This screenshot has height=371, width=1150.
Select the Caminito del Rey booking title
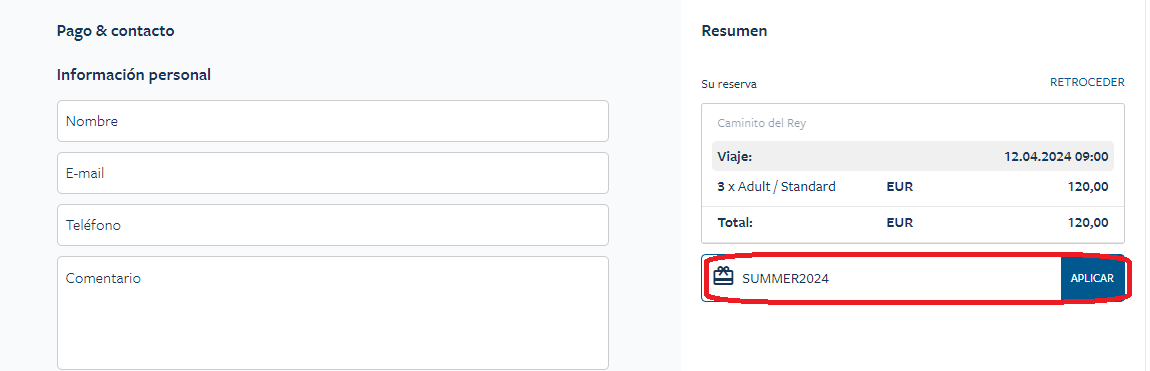click(x=761, y=123)
